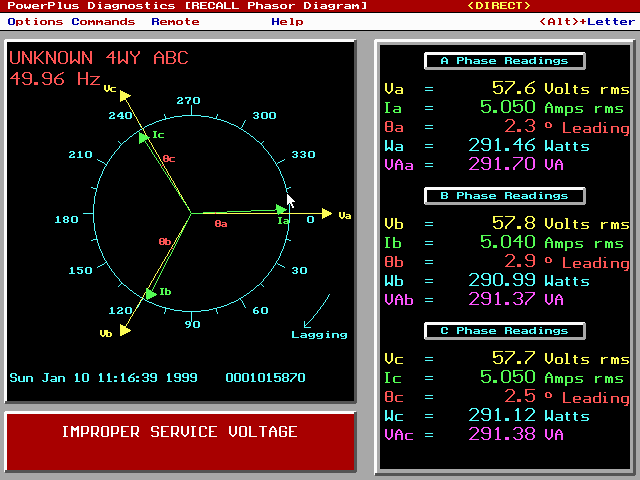This screenshot has width=640, height=480.
Task: Open the Remote menu
Action: 175,21
